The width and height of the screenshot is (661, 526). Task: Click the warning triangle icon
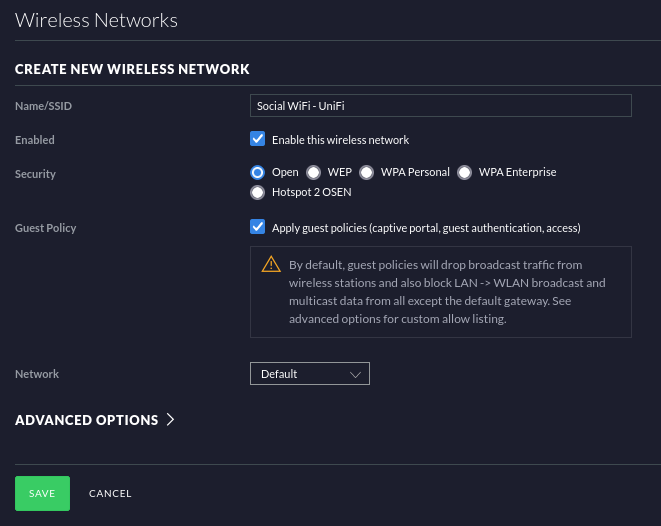(271, 265)
